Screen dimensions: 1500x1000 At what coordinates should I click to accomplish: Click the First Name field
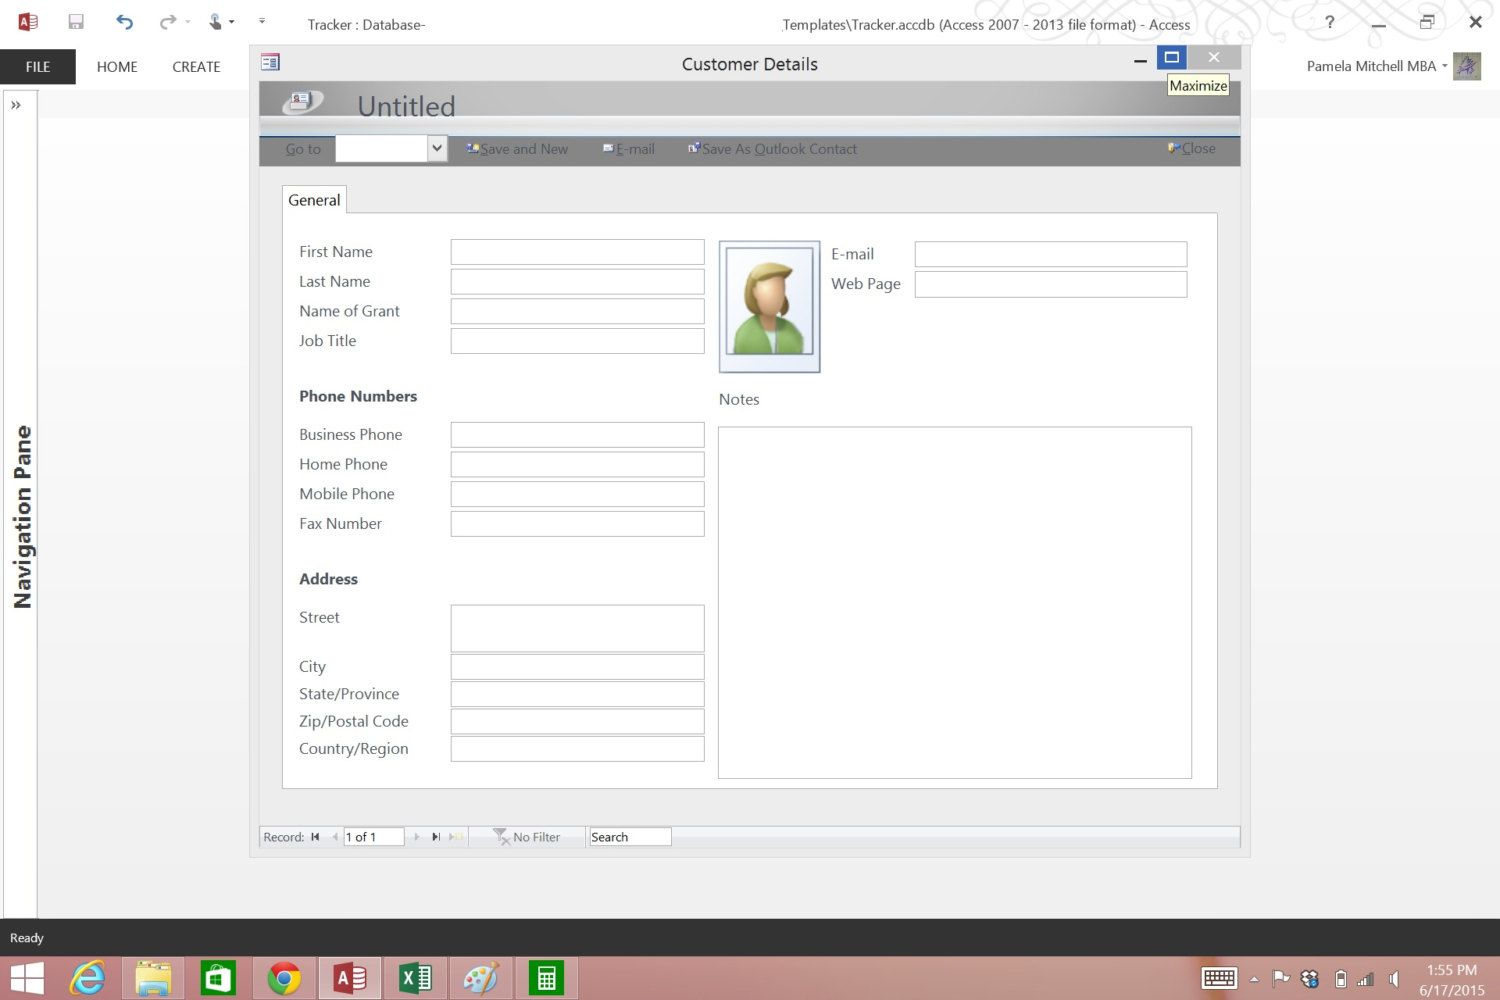(x=577, y=252)
